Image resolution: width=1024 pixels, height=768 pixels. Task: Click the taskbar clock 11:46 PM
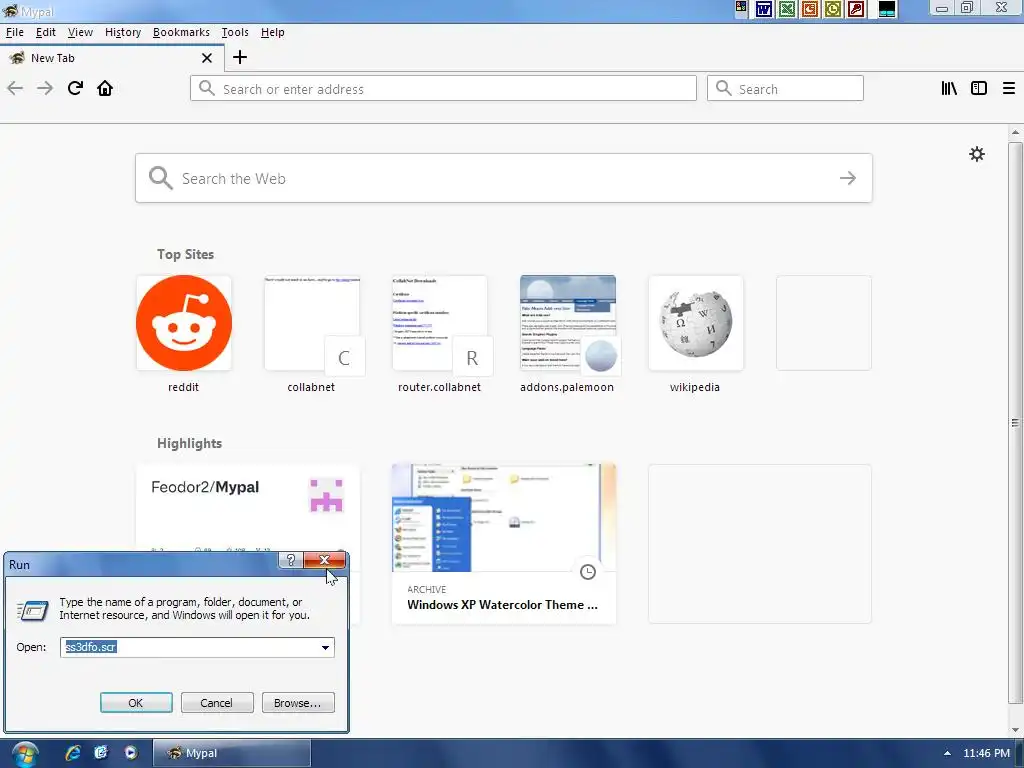[x=986, y=753]
